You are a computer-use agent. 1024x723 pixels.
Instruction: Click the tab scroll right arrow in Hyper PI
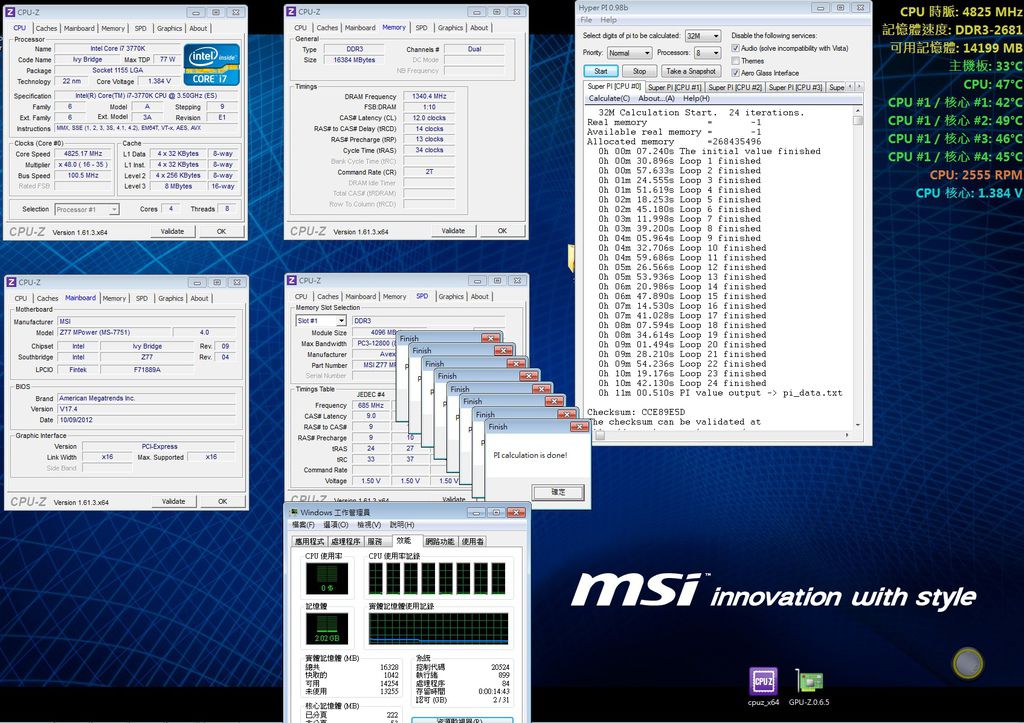[x=859, y=86]
